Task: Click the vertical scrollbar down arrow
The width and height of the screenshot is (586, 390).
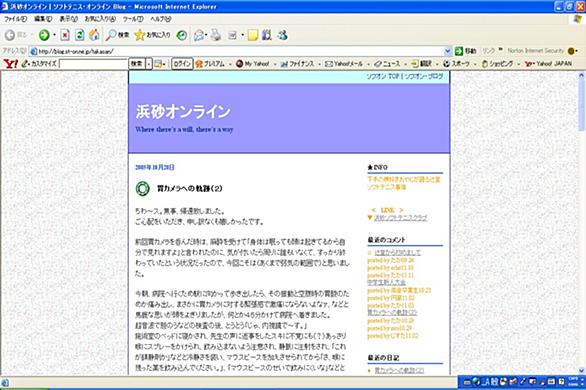Action: pos(581,371)
